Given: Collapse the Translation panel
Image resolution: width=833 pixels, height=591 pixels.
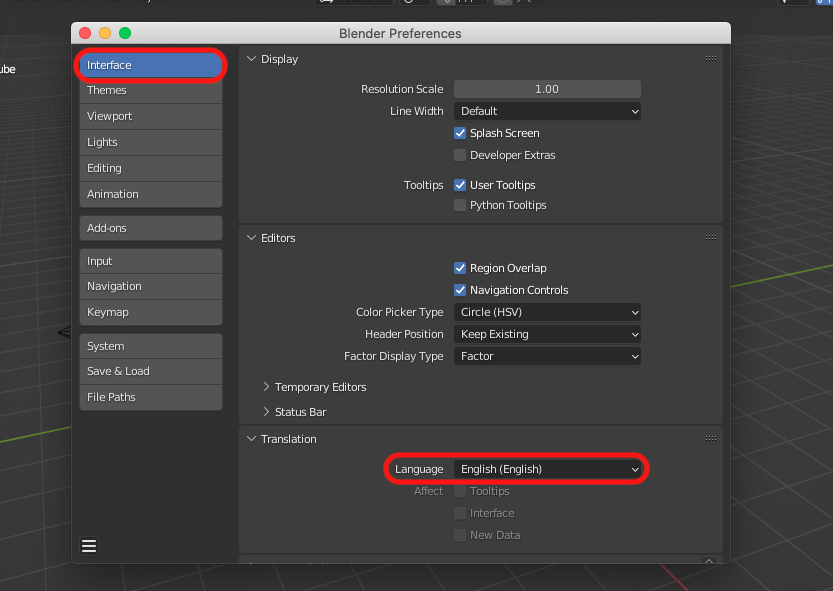Looking at the screenshot, I should point(251,439).
